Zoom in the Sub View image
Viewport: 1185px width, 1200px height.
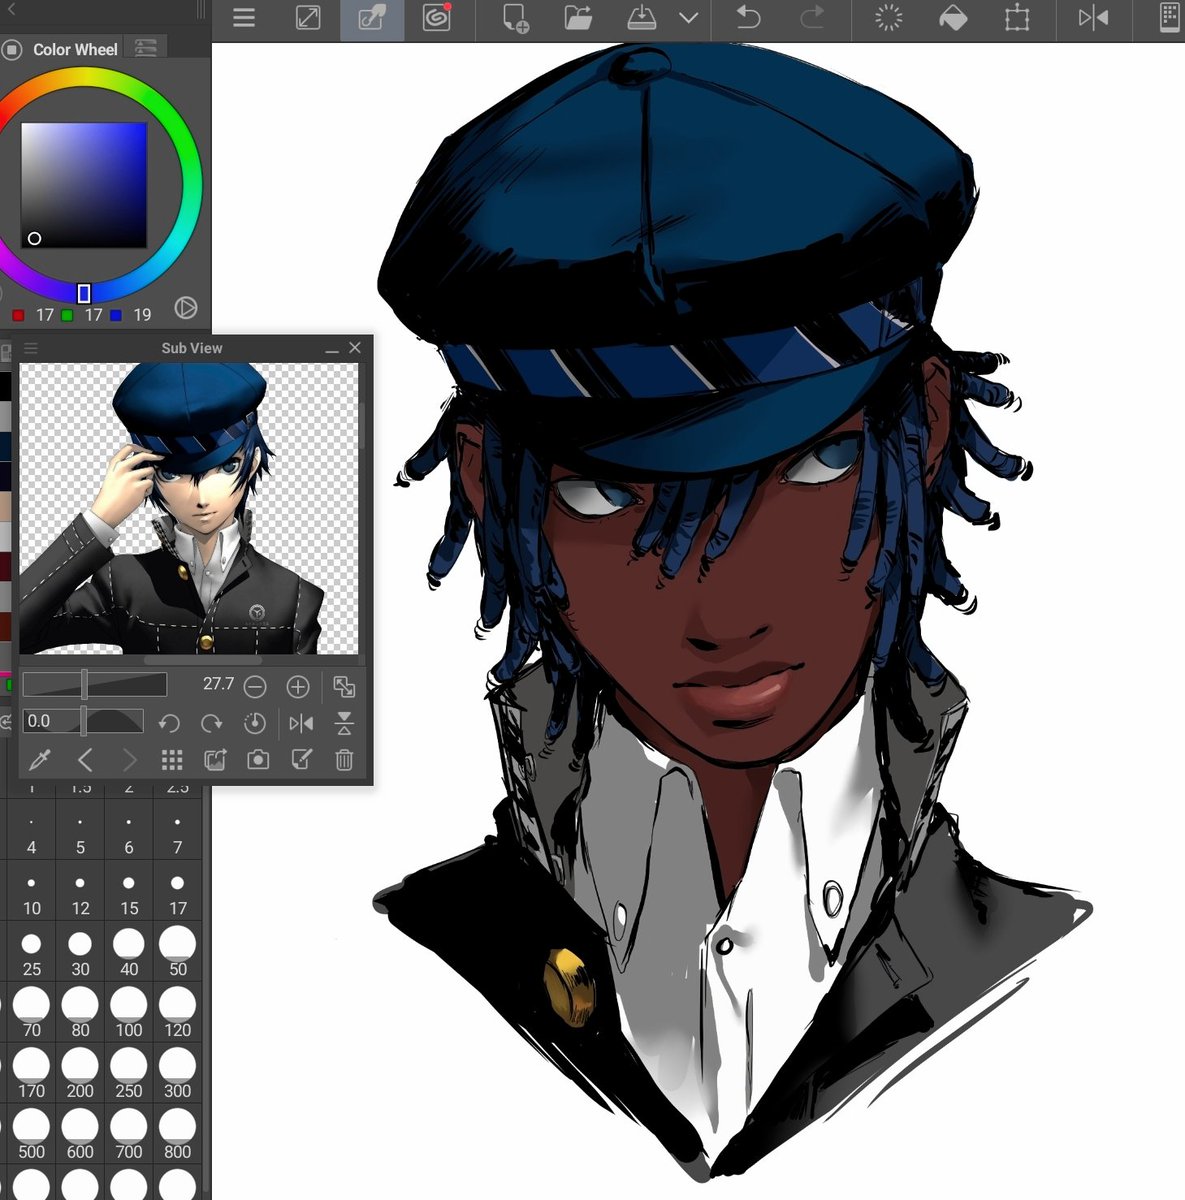(x=298, y=686)
